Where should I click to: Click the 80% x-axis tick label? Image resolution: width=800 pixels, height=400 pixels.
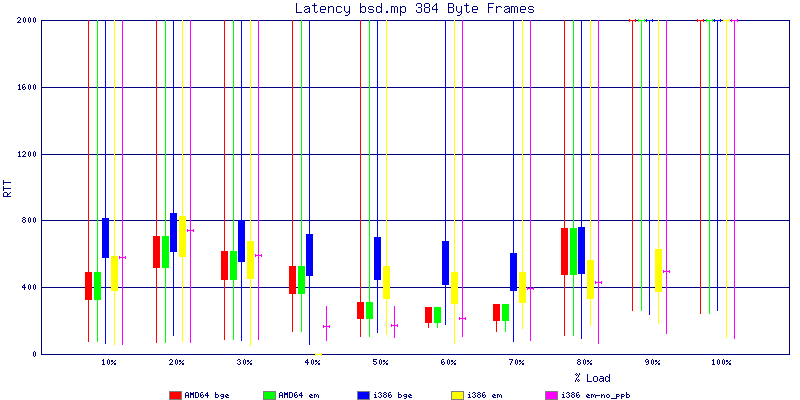(x=585, y=362)
